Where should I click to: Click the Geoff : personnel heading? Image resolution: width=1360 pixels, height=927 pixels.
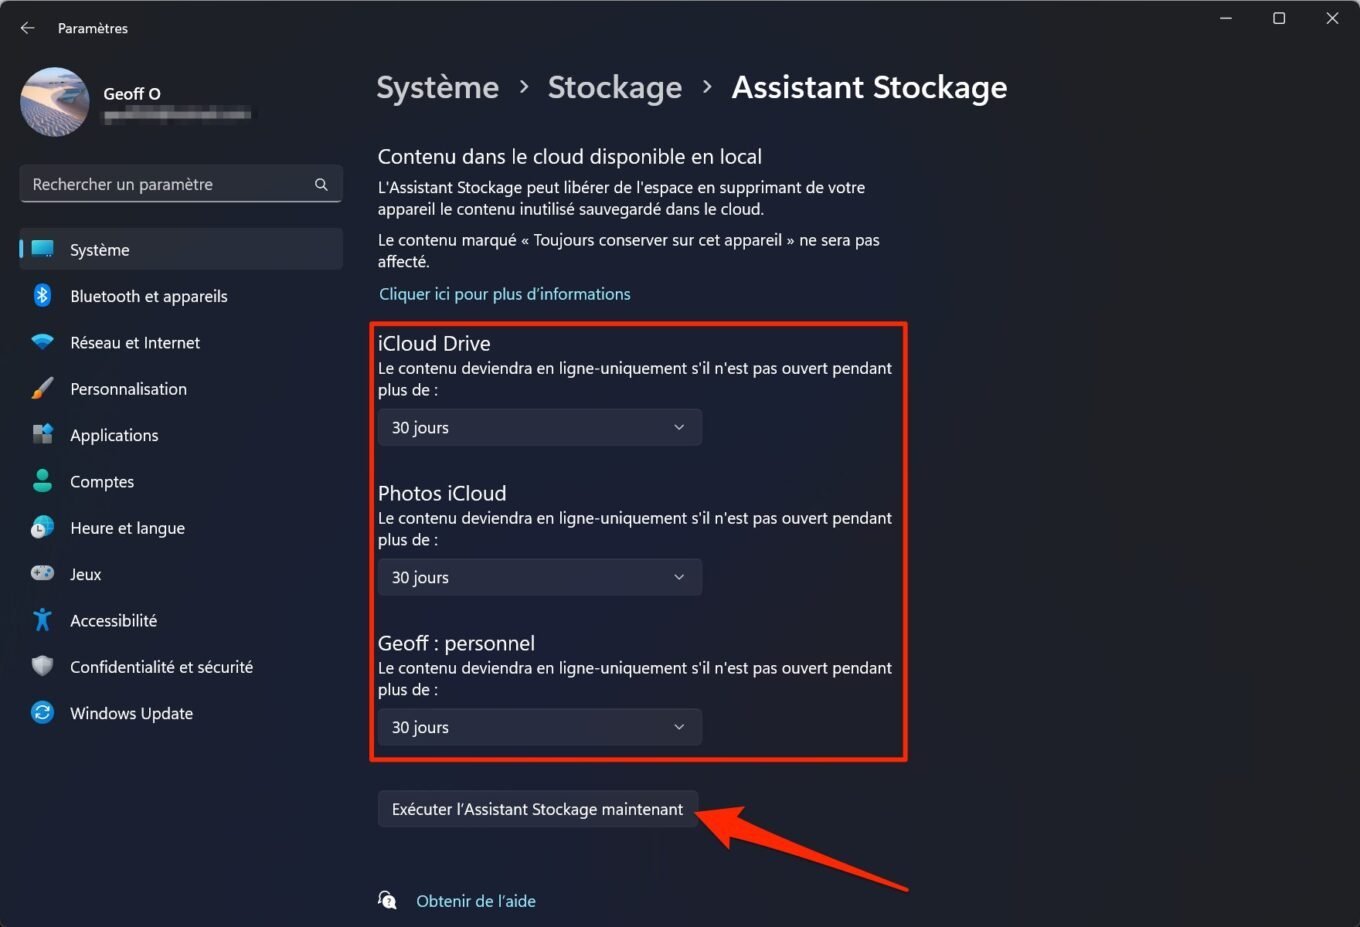(456, 643)
